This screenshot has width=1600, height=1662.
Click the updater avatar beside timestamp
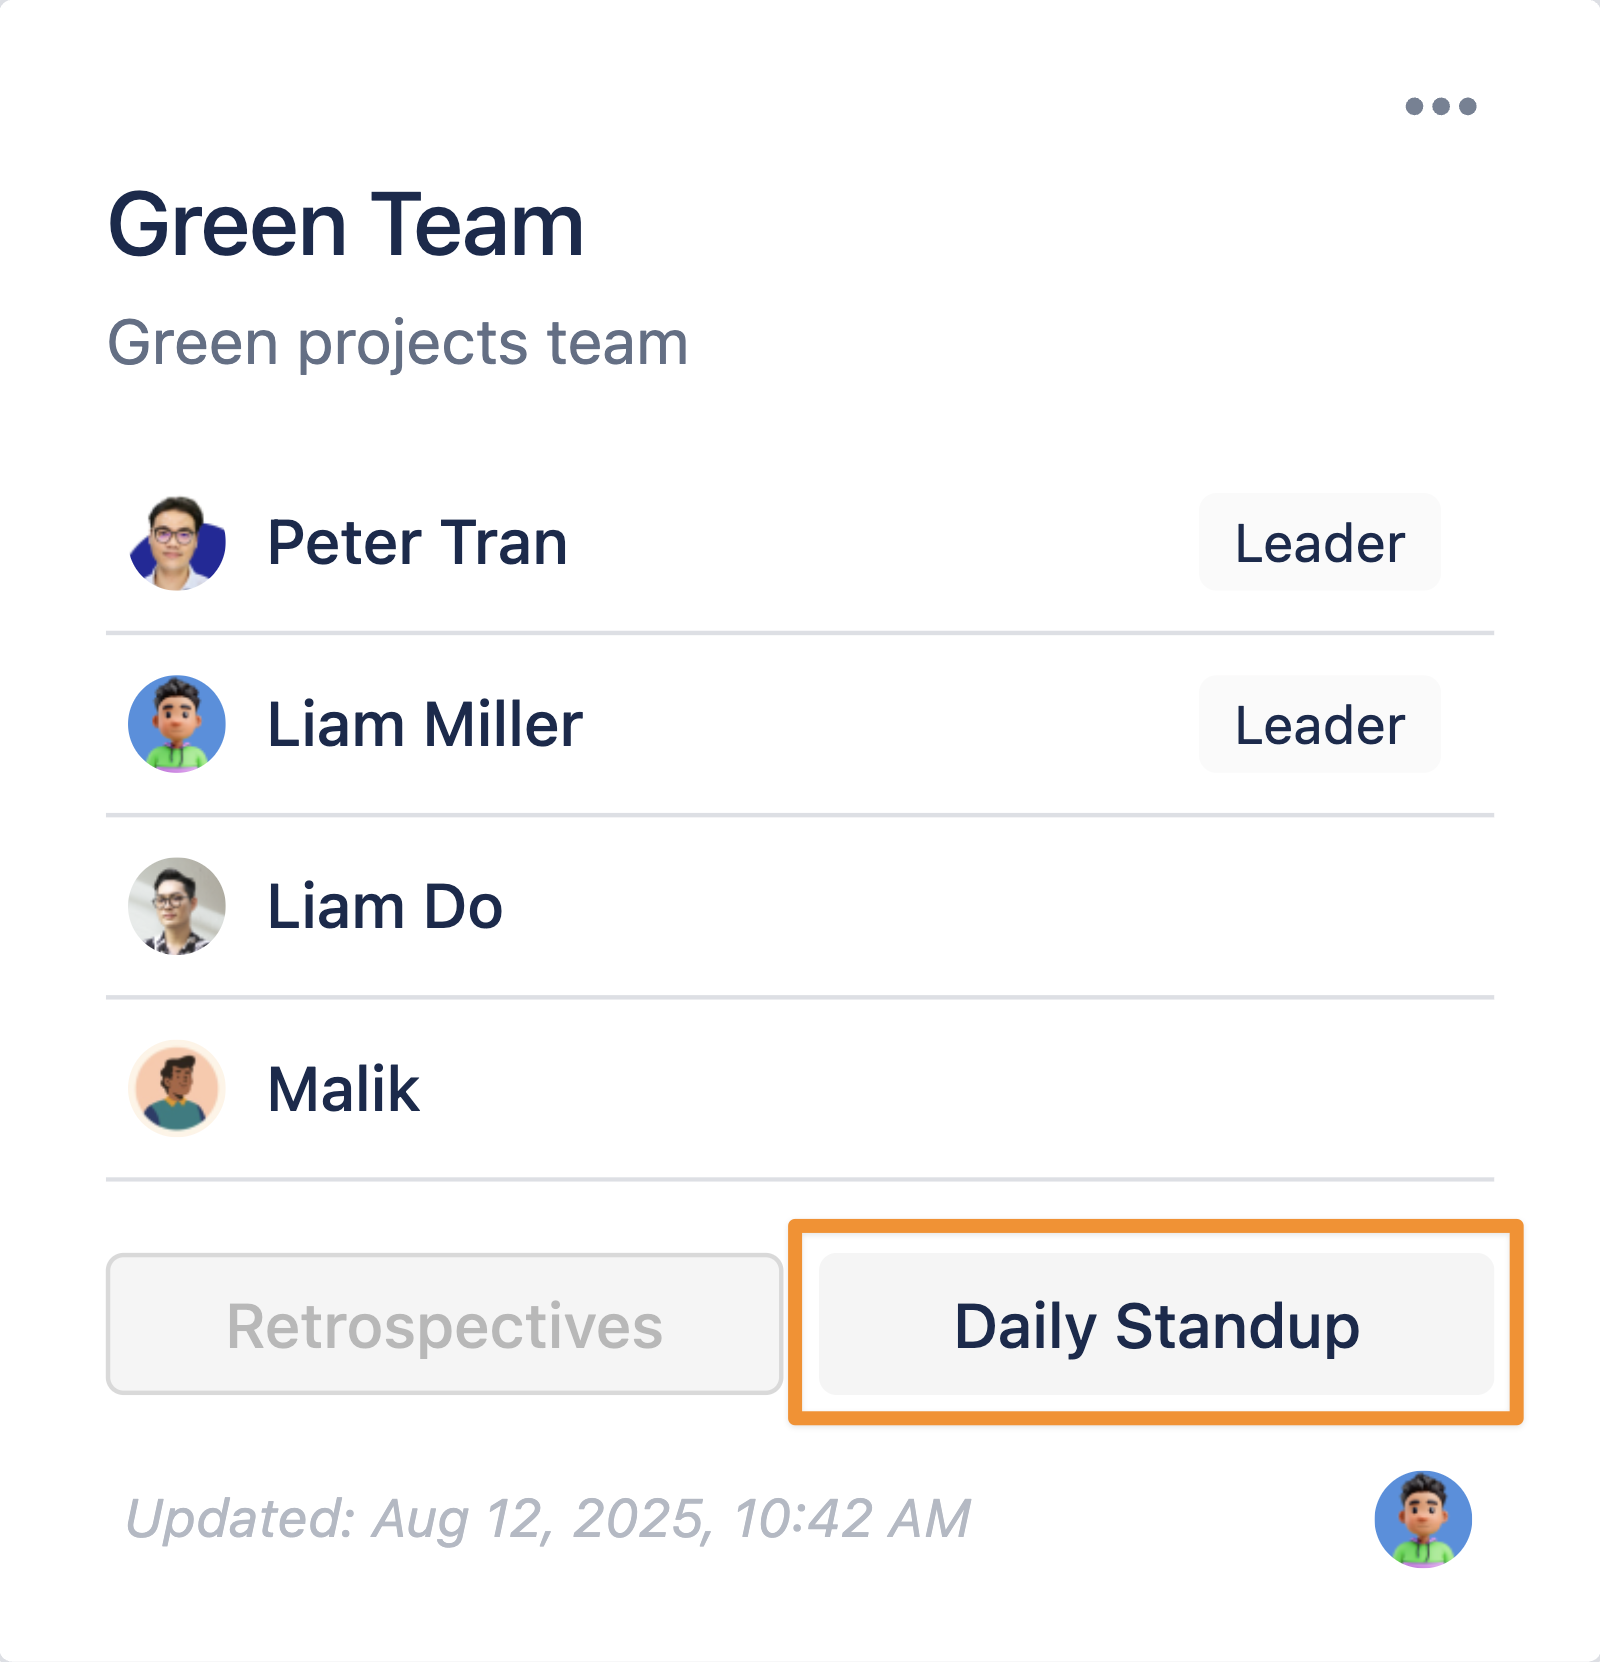[x=1422, y=1518]
